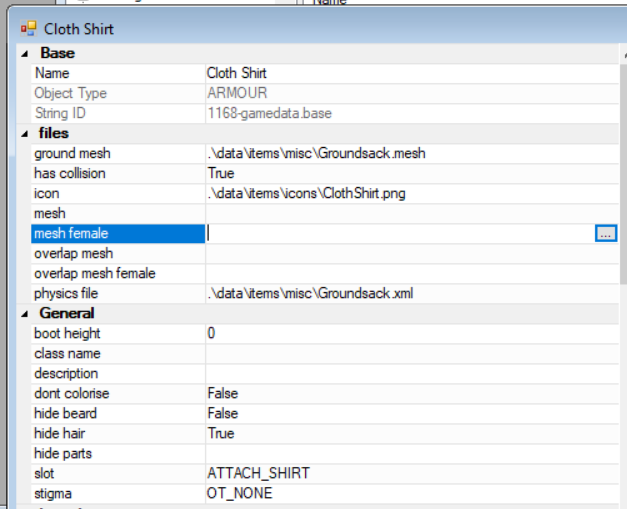627x509 pixels.
Task: Click the description value field
Action: [412, 373]
